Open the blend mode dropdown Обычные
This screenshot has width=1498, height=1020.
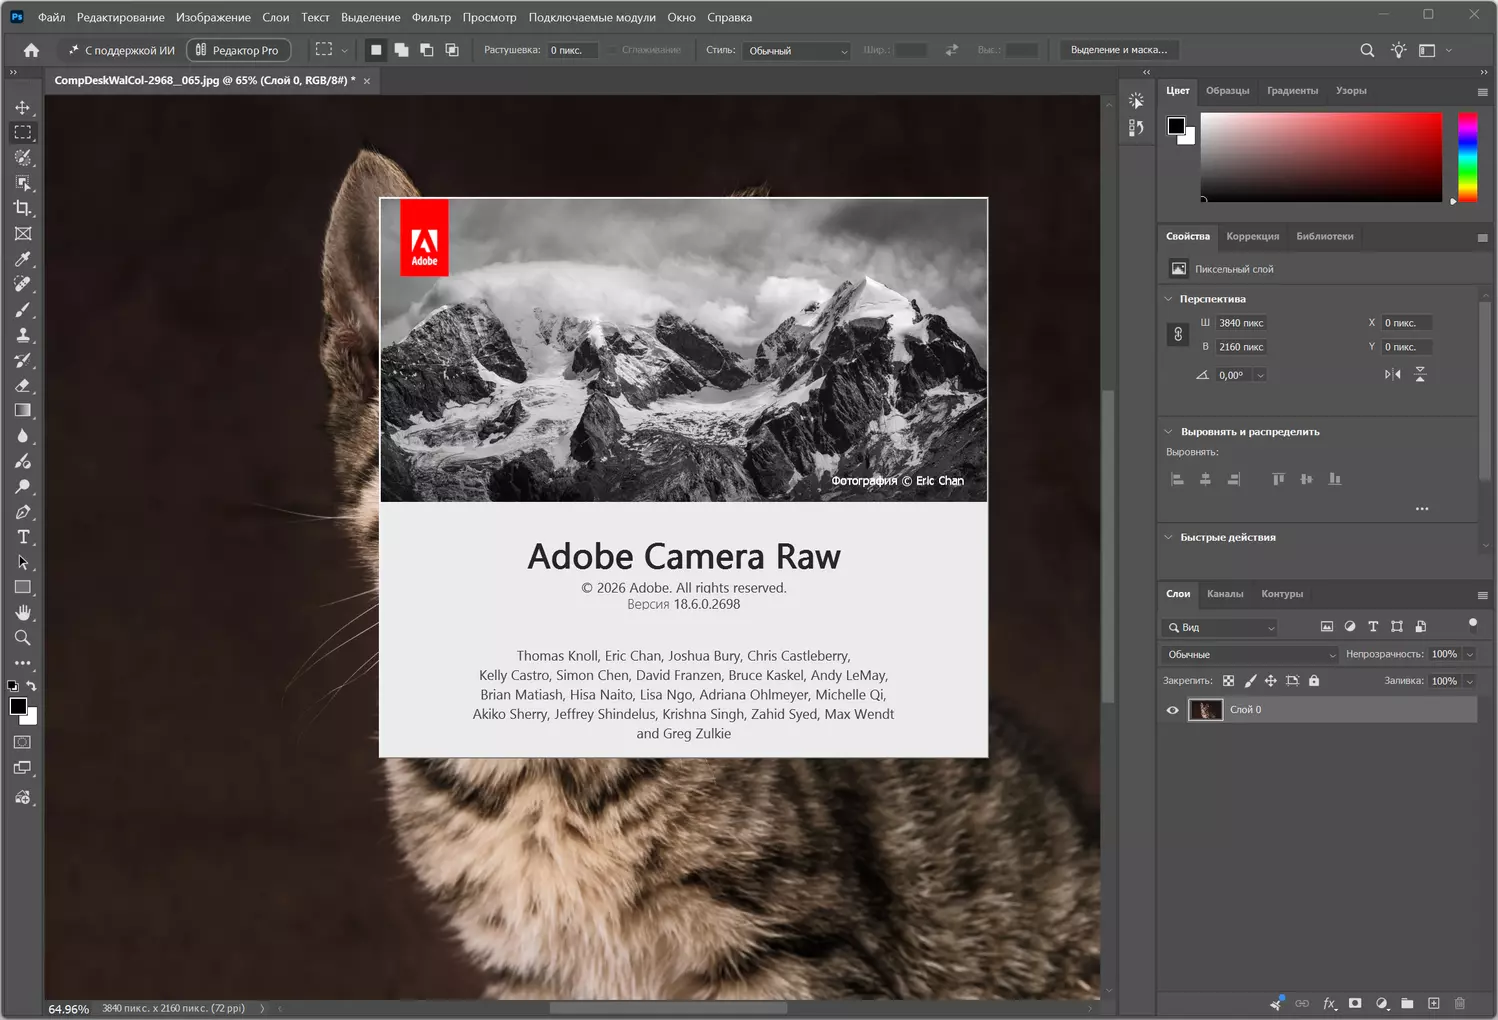(1251, 655)
